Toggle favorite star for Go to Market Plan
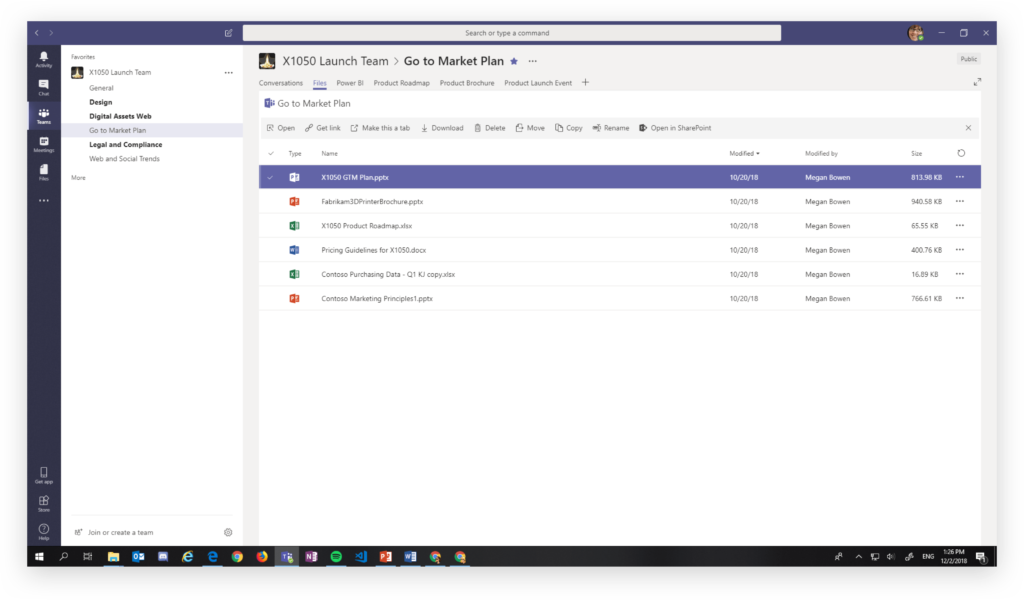1024x600 pixels. pos(514,61)
